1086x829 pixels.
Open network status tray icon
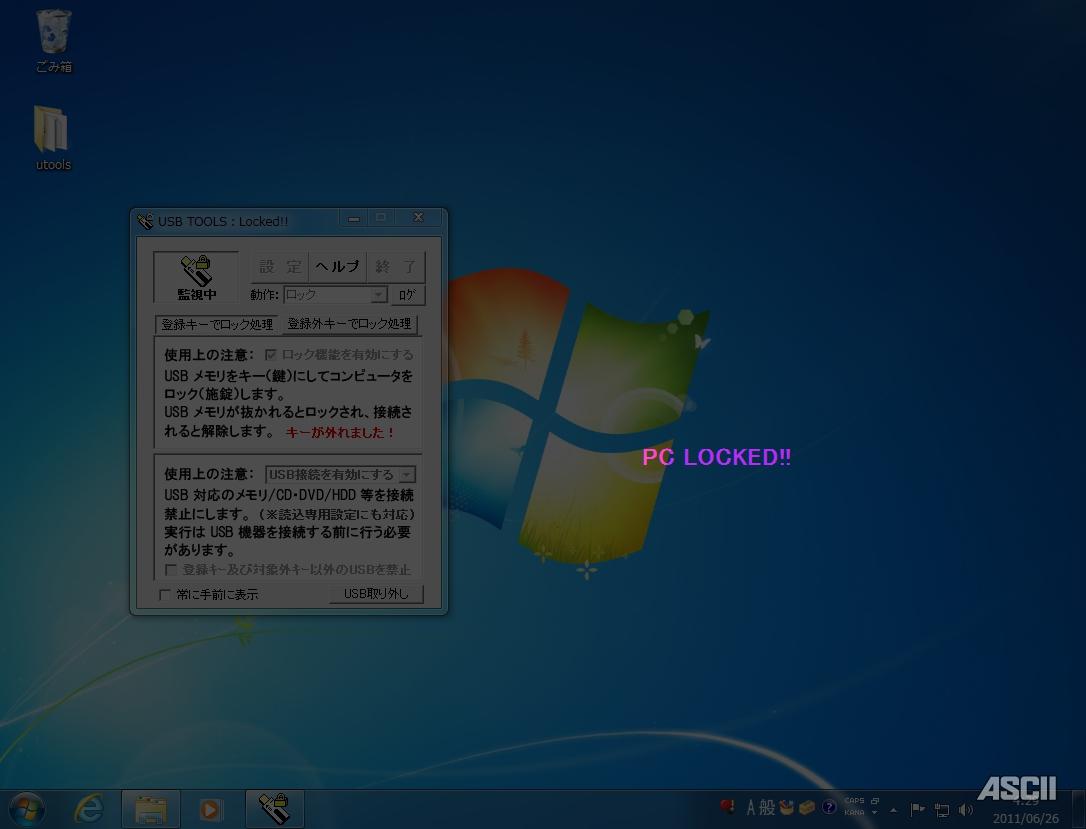(x=942, y=810)
